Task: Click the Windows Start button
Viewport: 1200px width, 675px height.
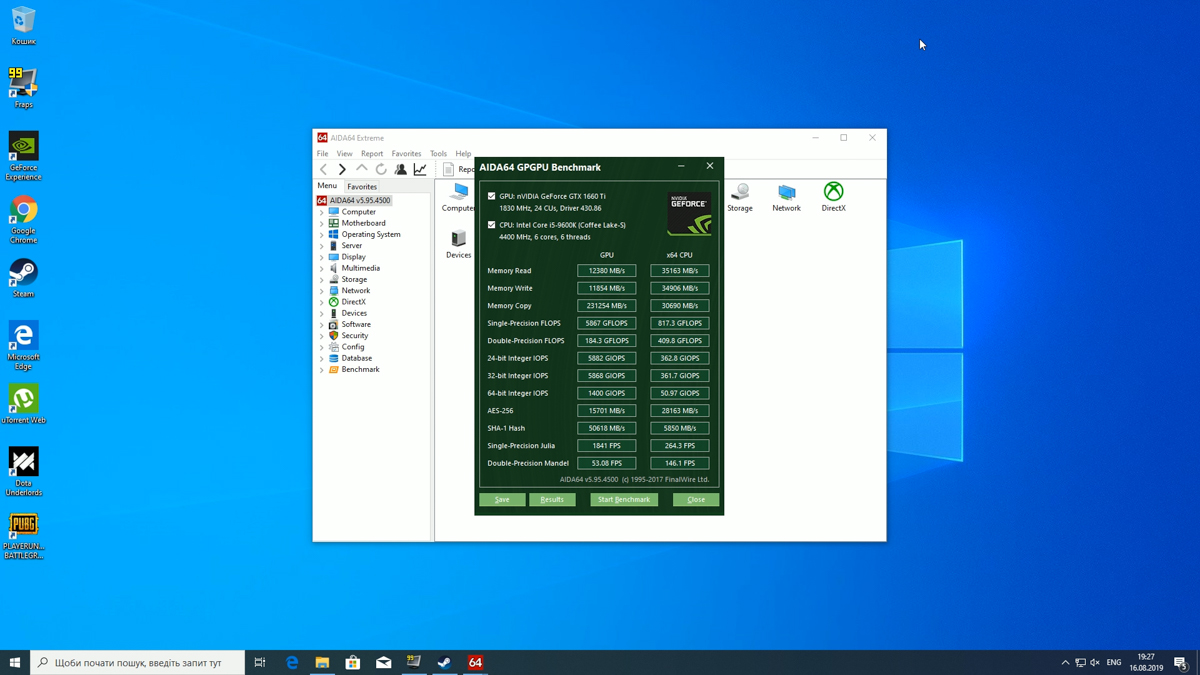Action: pyautogui.click(x=15, y=662)
